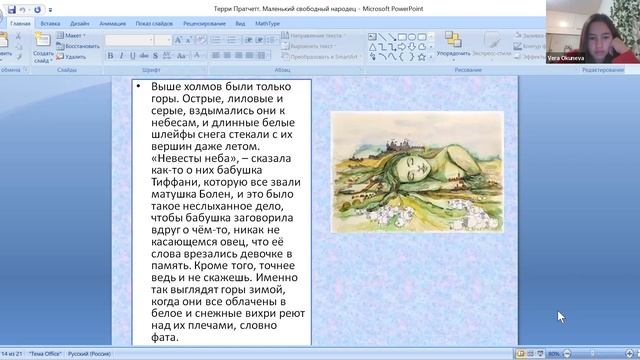
Task: Save the presentation from Quick Access toolbar
Action: pyautogui.click(x=11, y=9)
